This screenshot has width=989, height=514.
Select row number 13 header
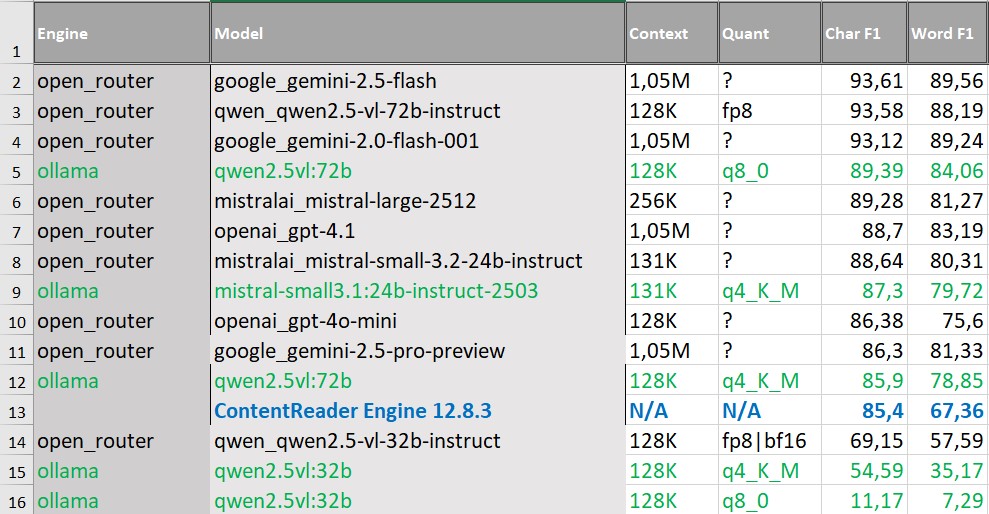(x=16, y=411)
